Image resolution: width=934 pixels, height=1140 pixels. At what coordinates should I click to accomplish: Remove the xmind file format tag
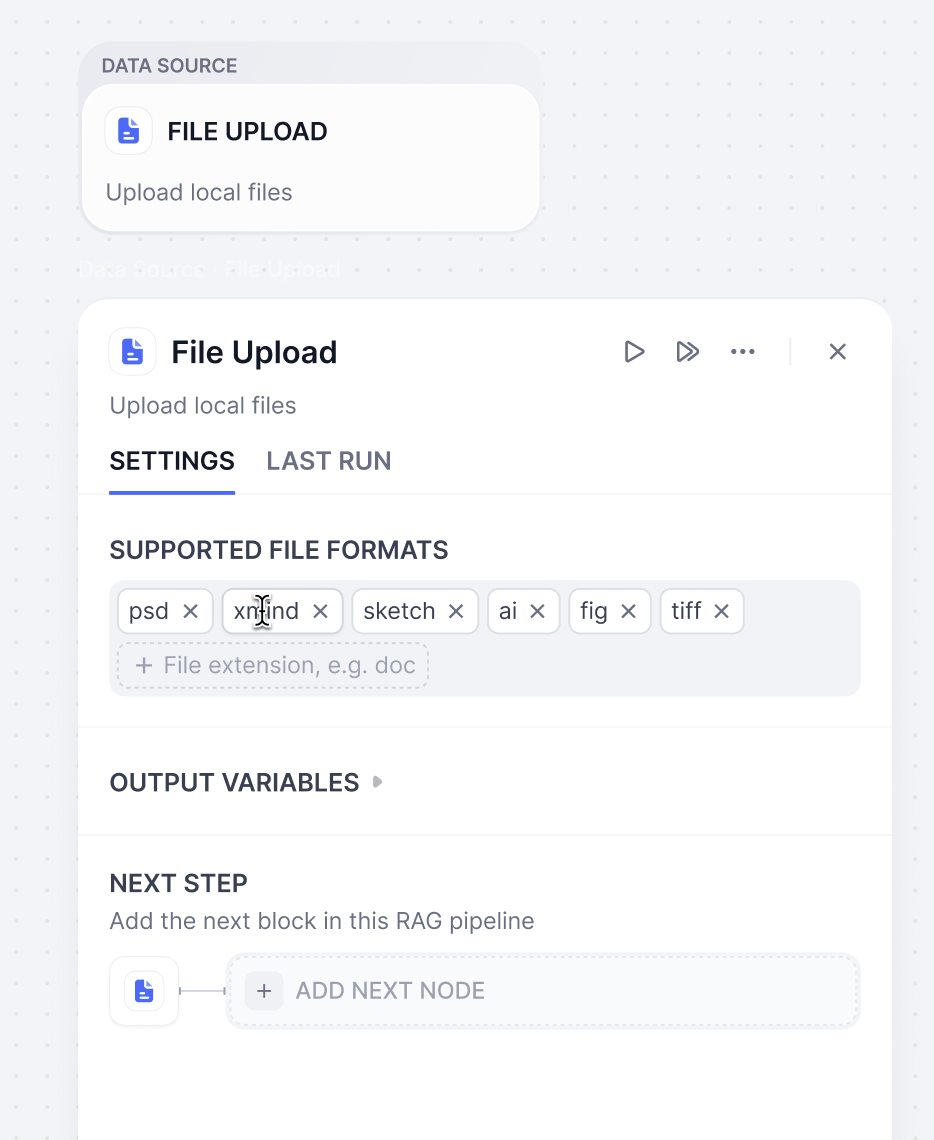point(321,611)
